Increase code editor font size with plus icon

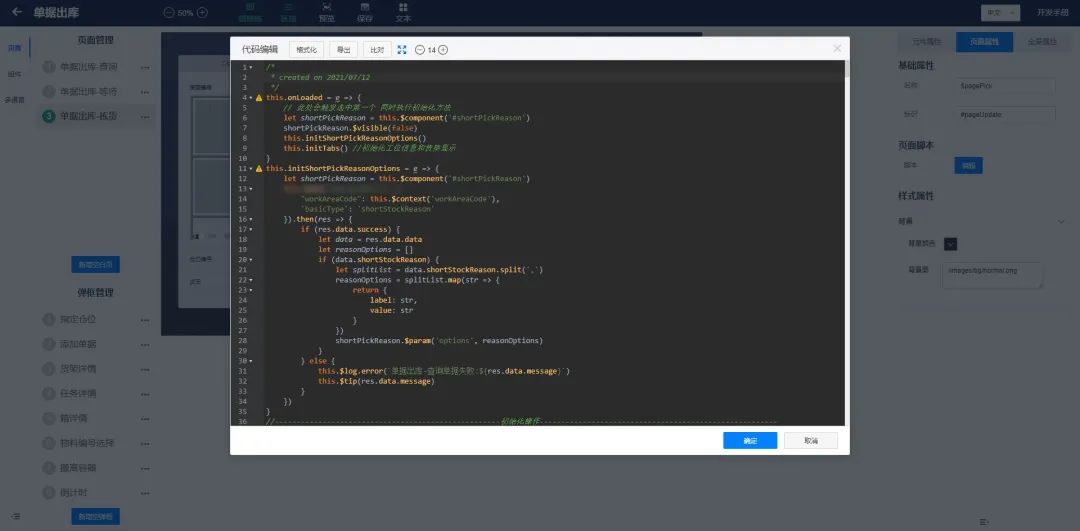pyautogui.click(x=443, y=49)
